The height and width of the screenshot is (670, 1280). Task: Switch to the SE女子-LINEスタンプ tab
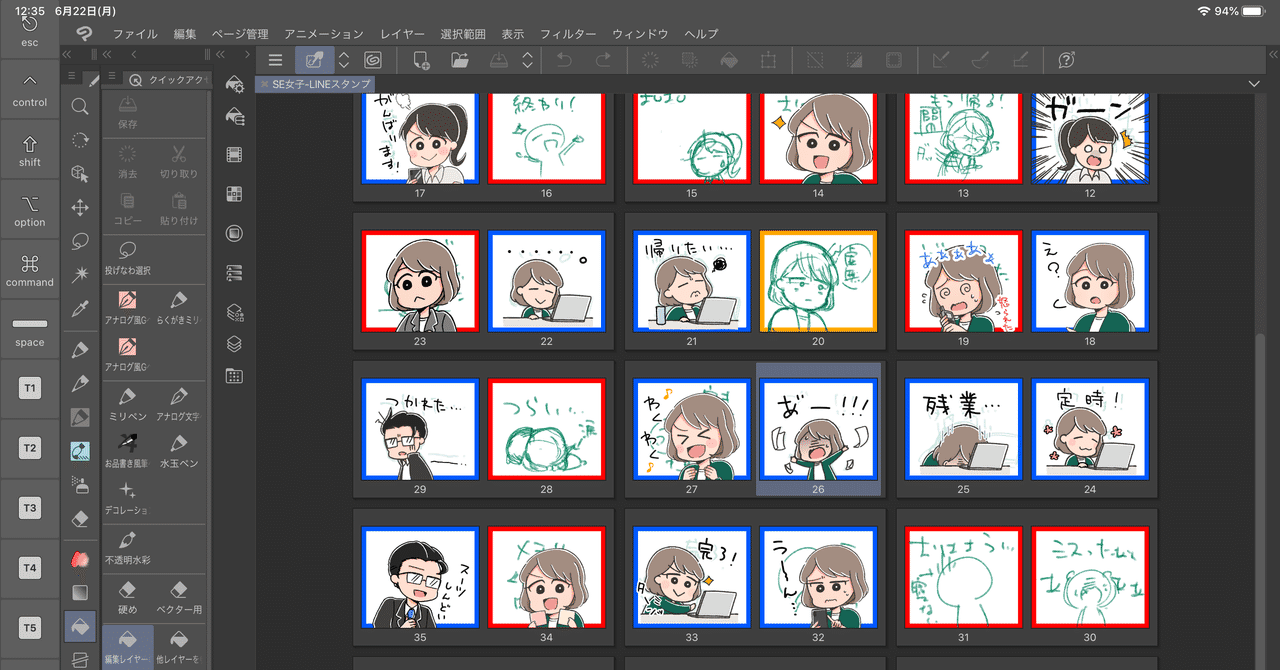tap(321, 84)
